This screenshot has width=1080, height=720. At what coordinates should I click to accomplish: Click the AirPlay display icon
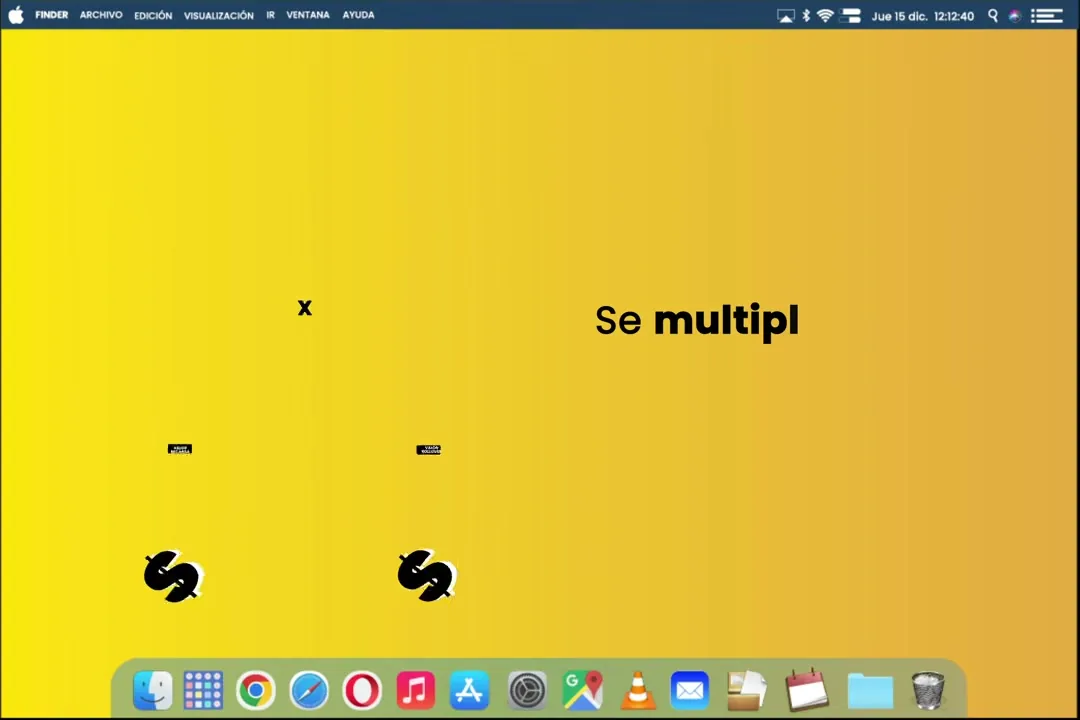pyautogui.click(x=785, y=16)
